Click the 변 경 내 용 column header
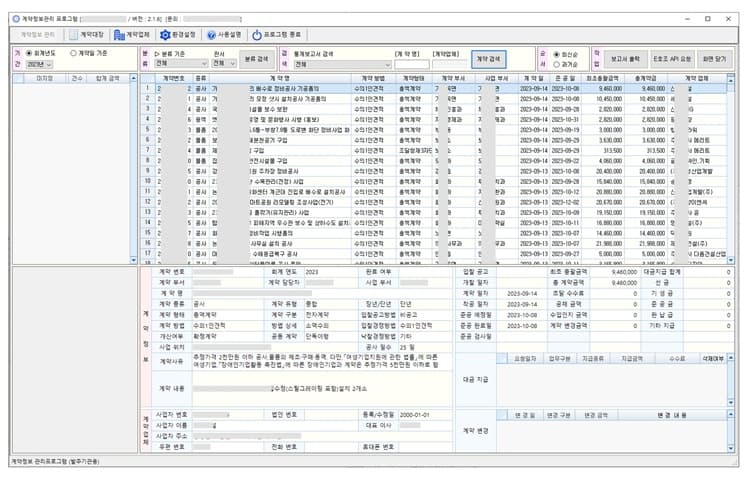The width and height of the screenshot is (749, 481). click(x=672, y=416)
